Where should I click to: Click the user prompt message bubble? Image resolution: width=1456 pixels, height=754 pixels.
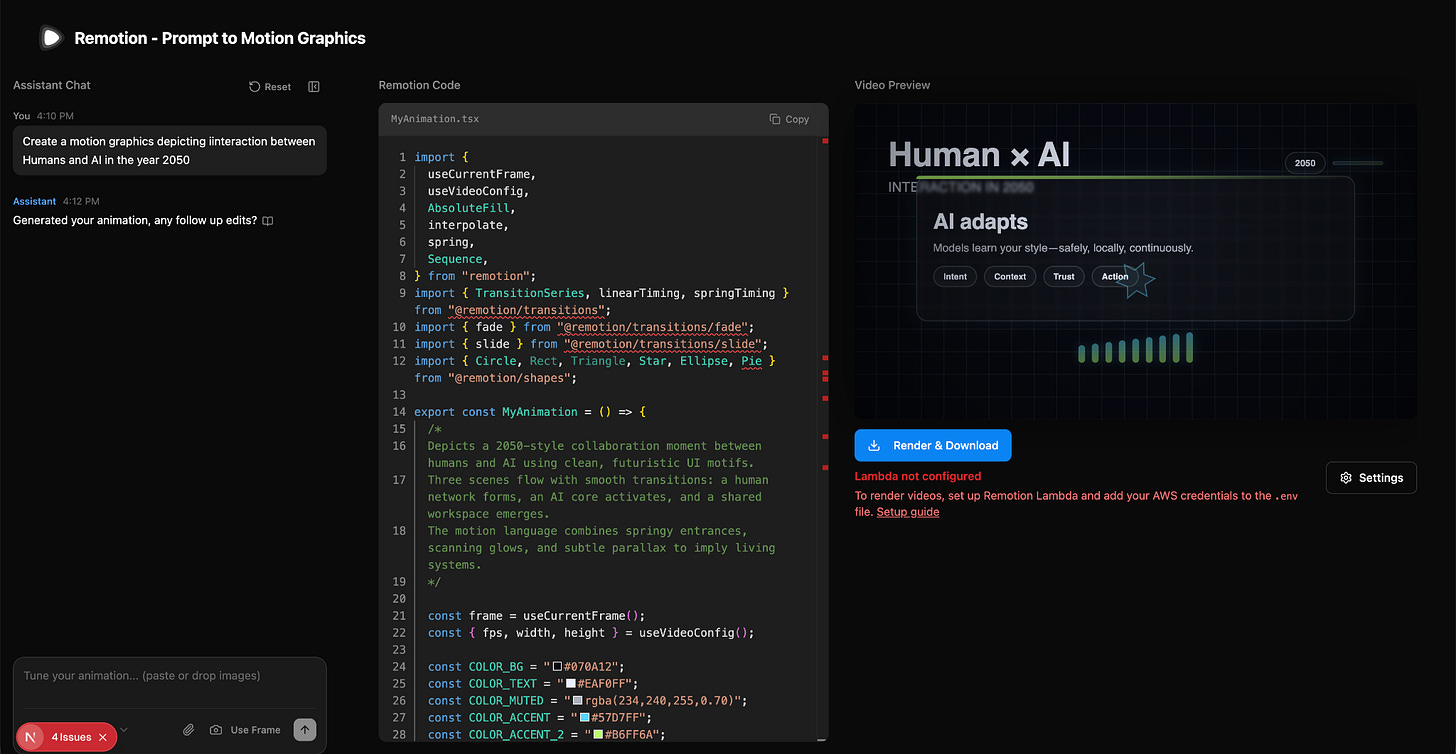coord(170,150)
